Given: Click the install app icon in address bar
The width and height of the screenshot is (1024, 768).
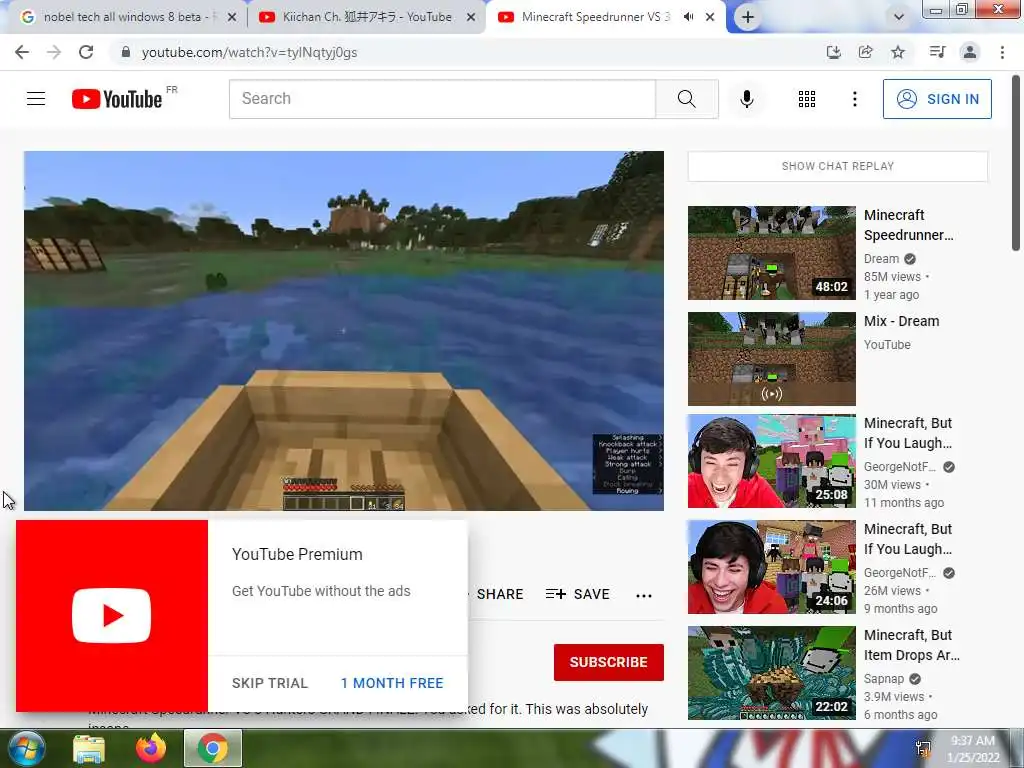Looking at the screenshot, I should pyautogui.click(x=834, y=52).
